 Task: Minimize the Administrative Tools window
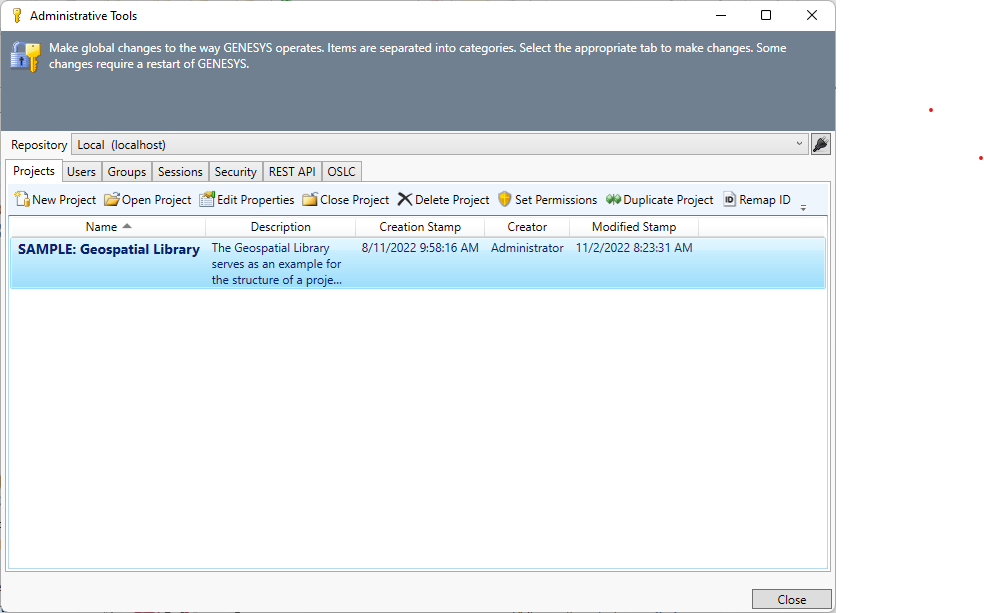pos(721,16)
